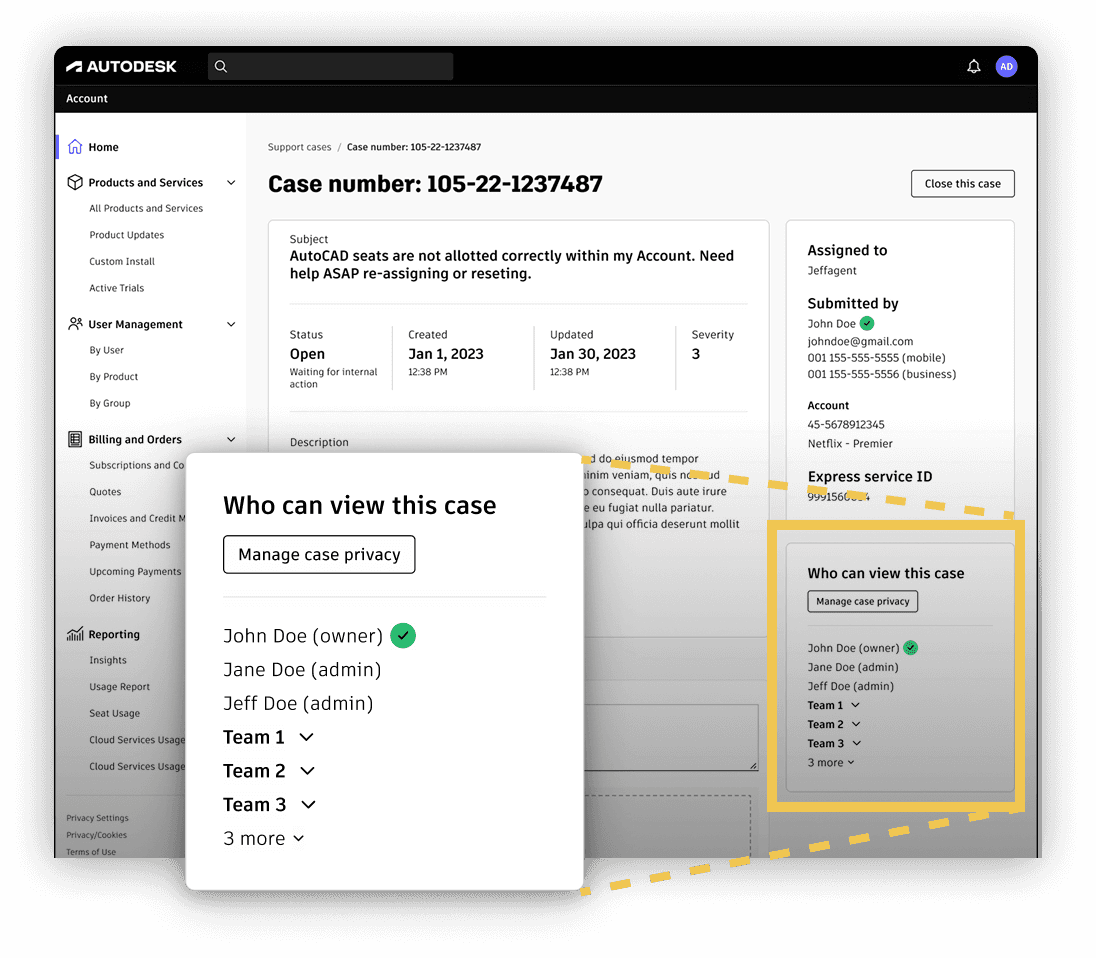
Task: Open Terms of Use footer link
Action: tap(91, 852)
